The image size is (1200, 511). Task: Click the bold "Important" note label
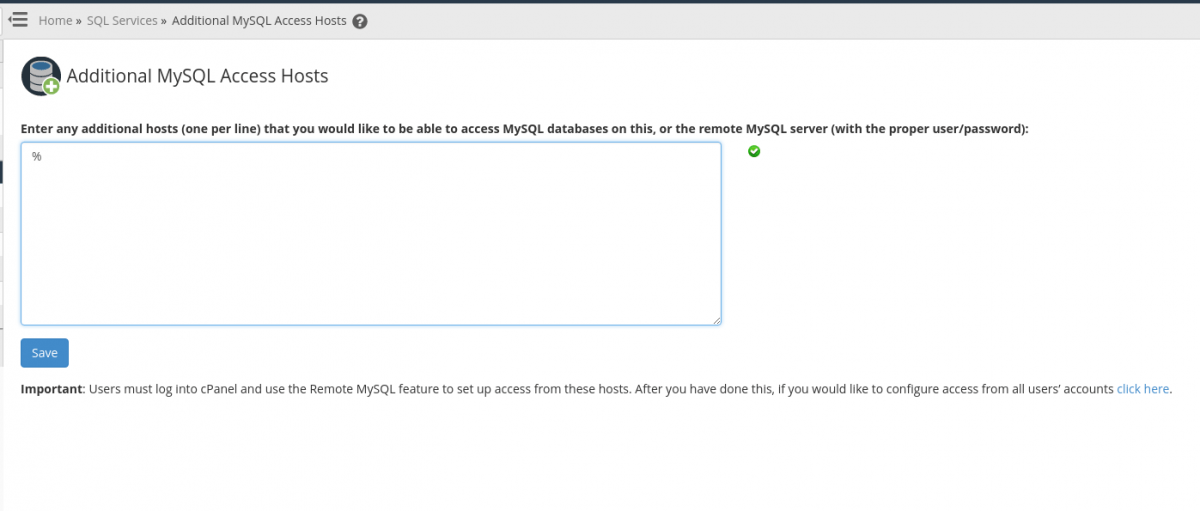point(51,389)
